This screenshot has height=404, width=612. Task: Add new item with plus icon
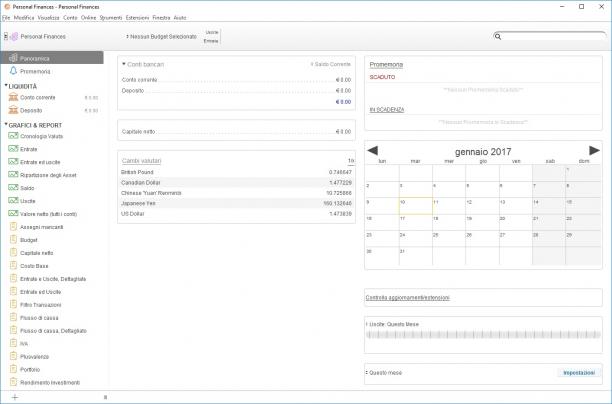14,397
